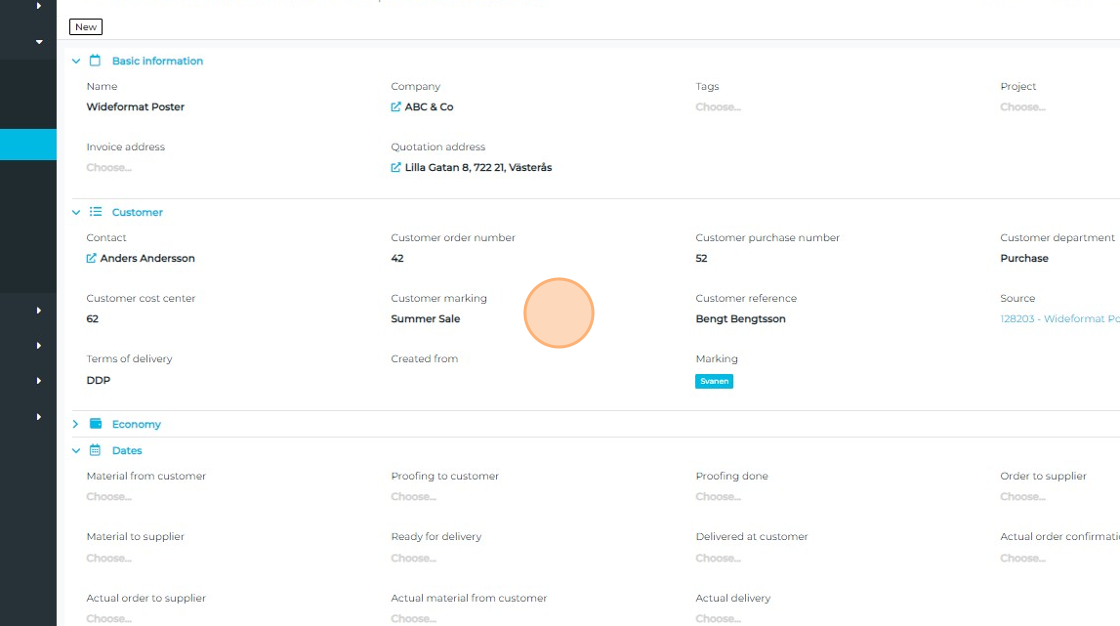Open the ABC & Co company link icon
Image resolution: width=1120 pixels, height=626 pixels.
pos(396,107)
